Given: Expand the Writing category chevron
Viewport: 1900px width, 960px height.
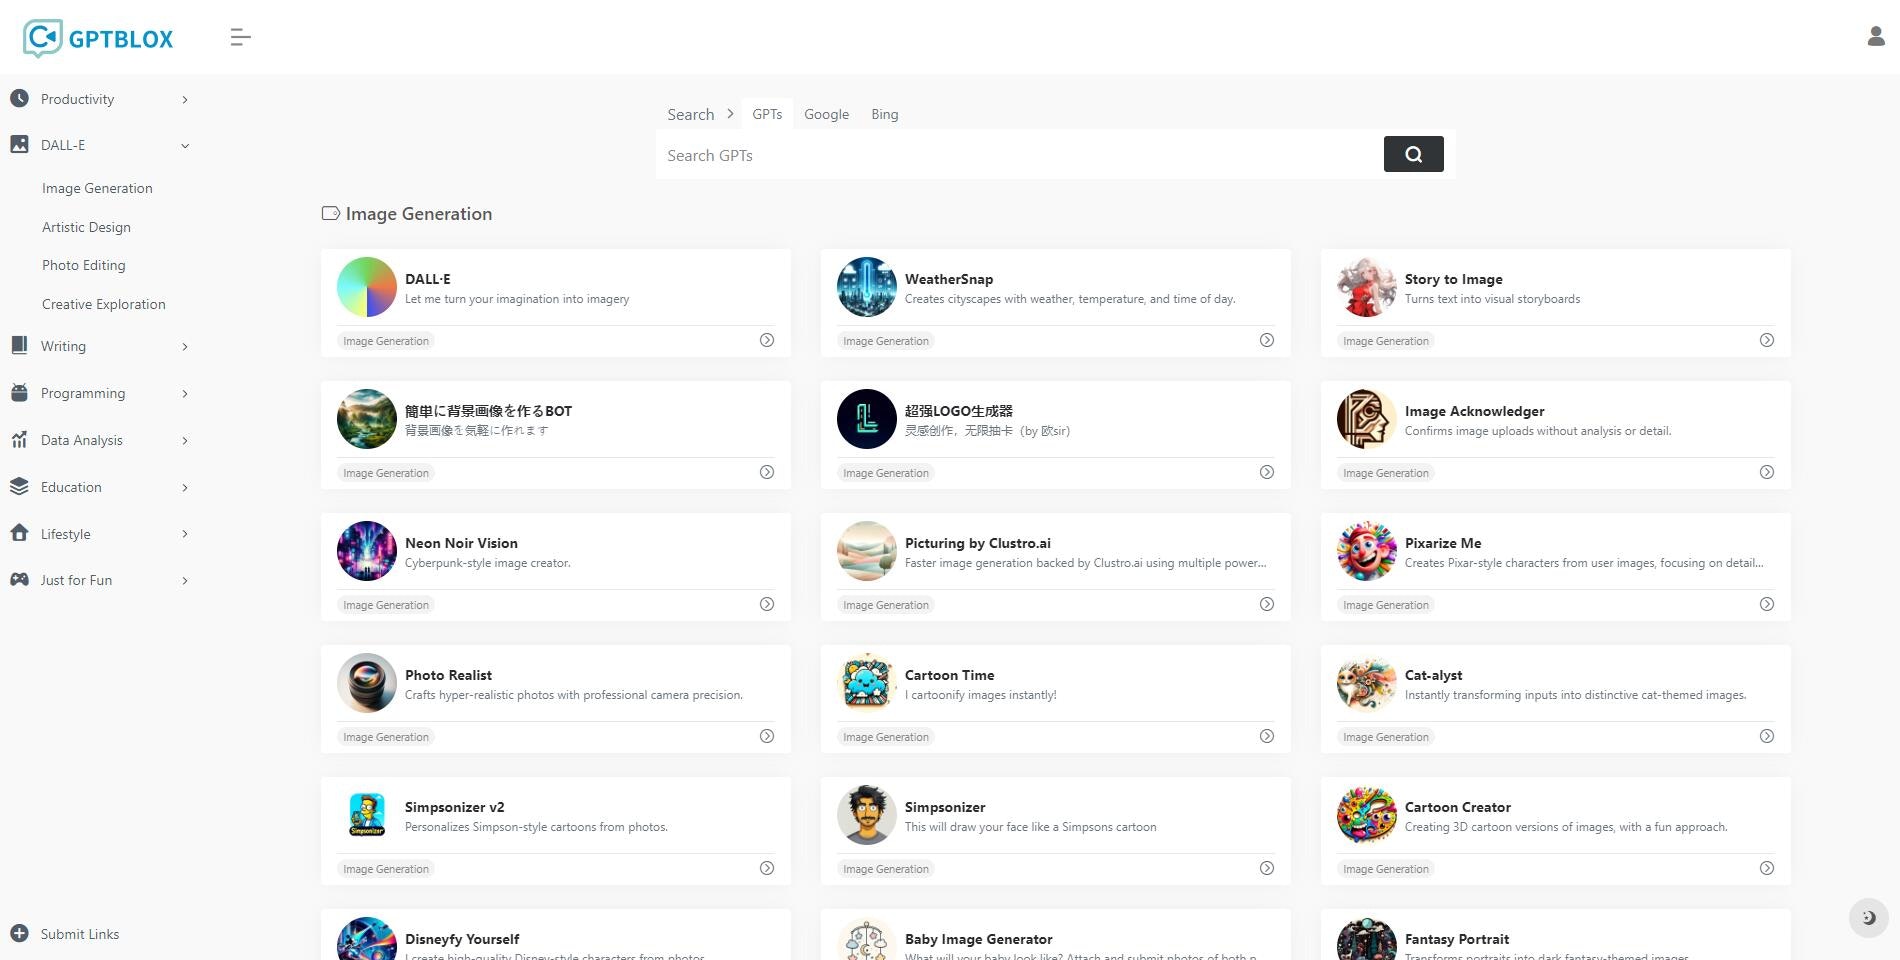Looking at the screenshot, I should click(x=185, y=346).
